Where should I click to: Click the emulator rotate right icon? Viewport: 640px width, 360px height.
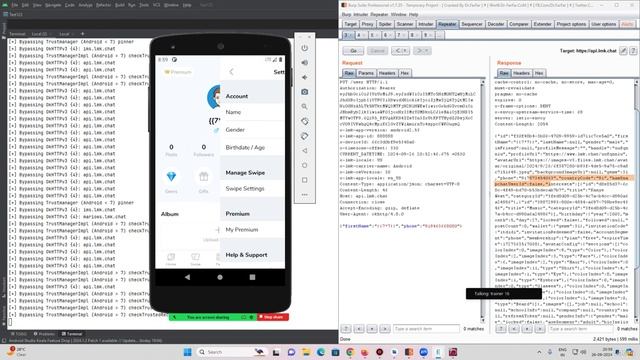(x=304, y=136)
